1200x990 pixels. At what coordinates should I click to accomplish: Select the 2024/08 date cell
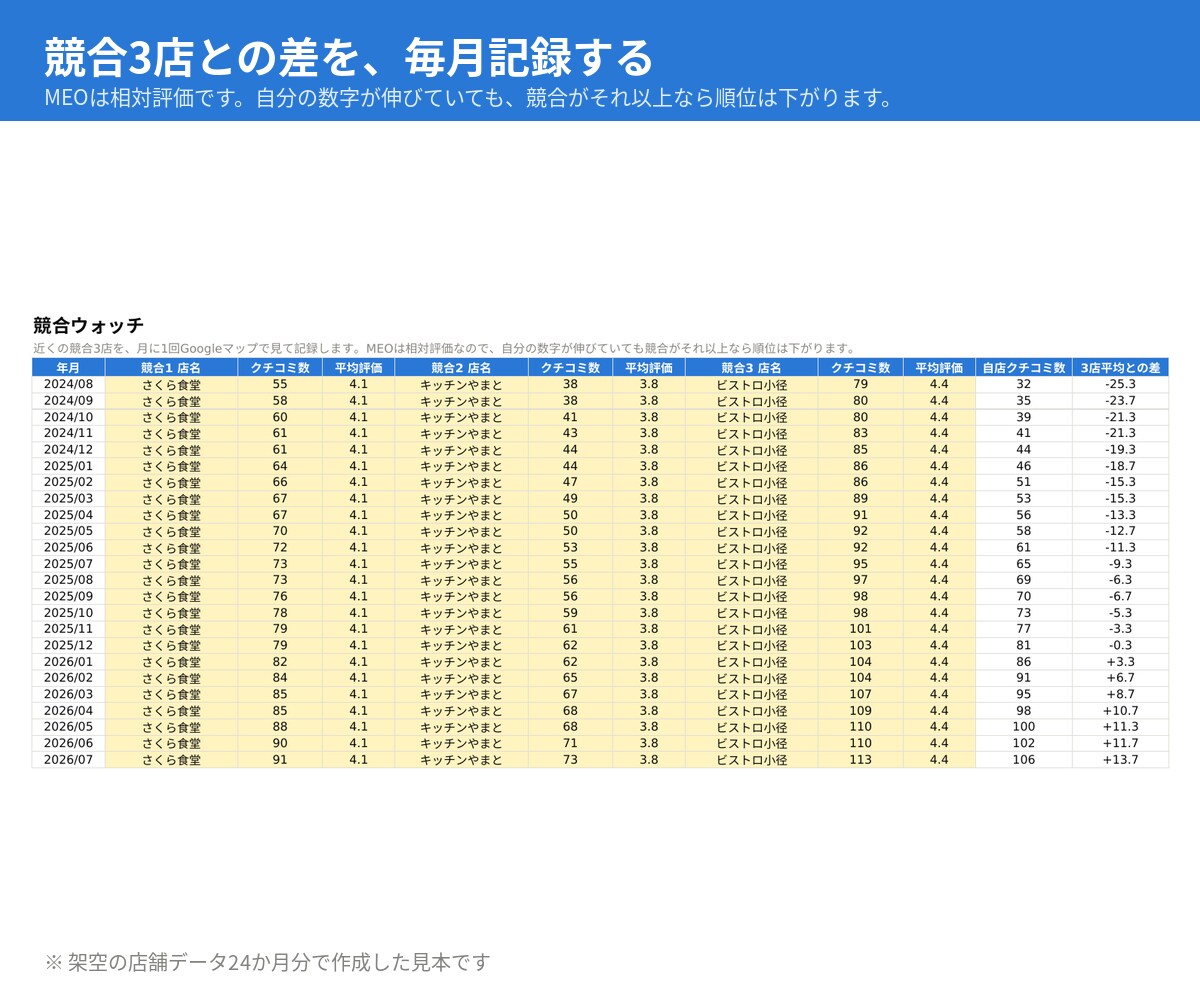(x=68, y=384)
